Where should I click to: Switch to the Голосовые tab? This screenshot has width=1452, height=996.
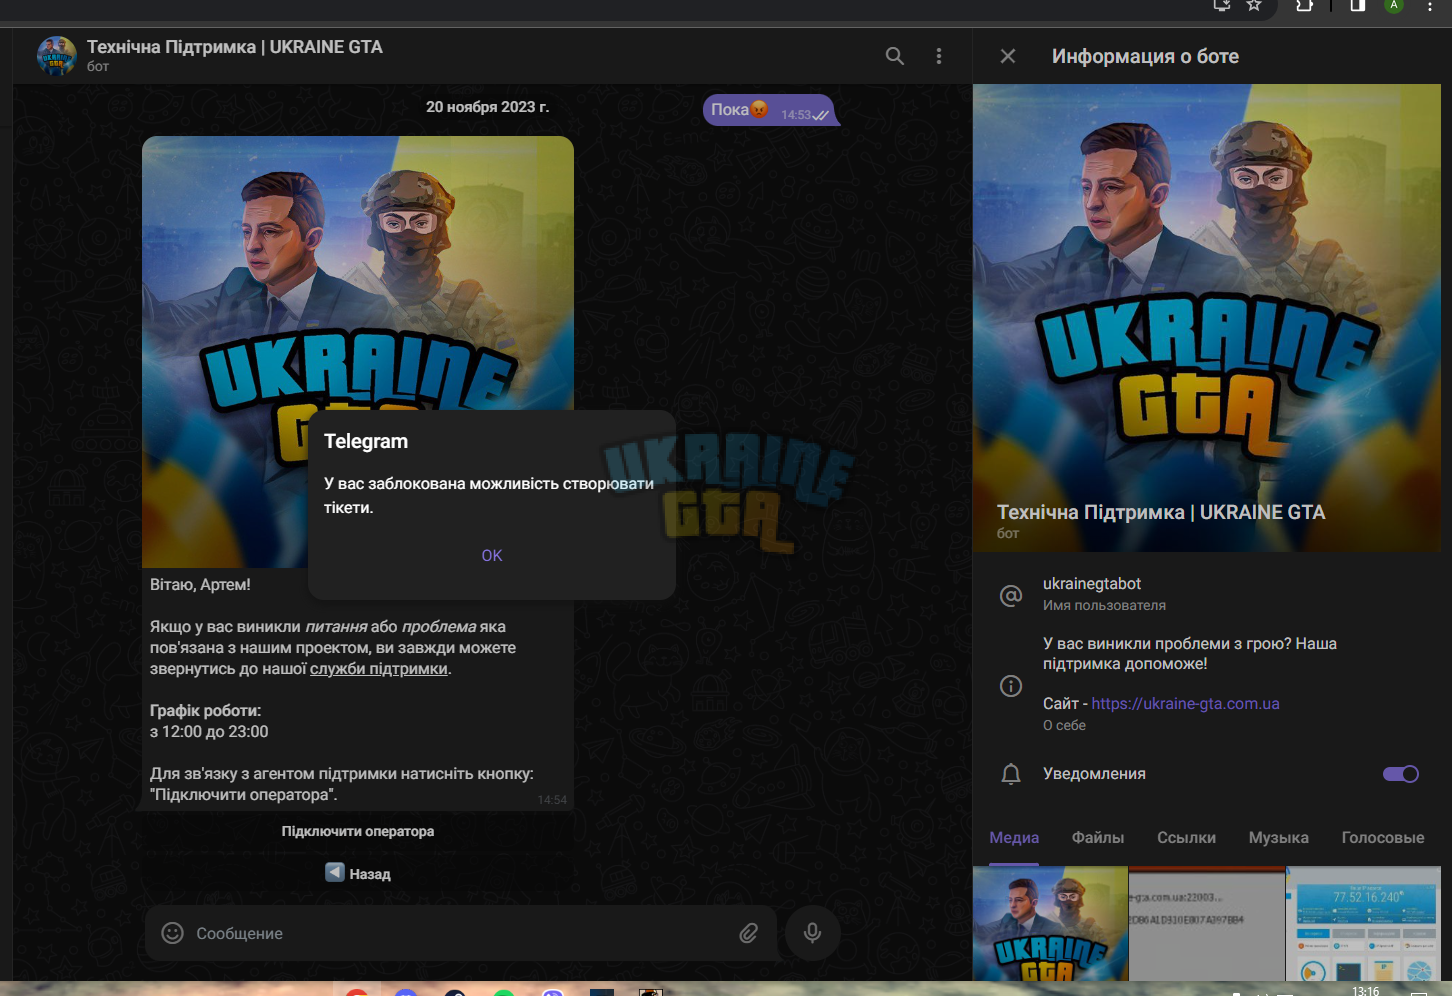point(1383,838)
